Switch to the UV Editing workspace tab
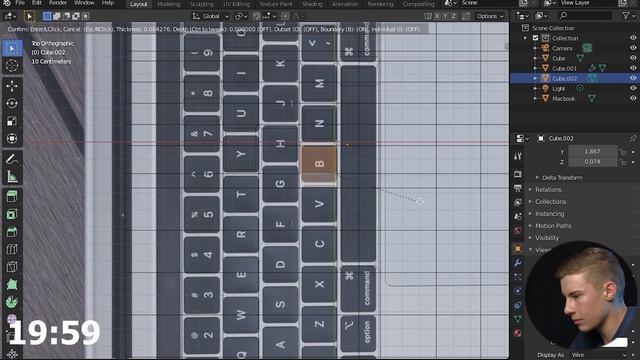This screenshot has height=360, width=640. pyautogui.click(x=236, y=4)
